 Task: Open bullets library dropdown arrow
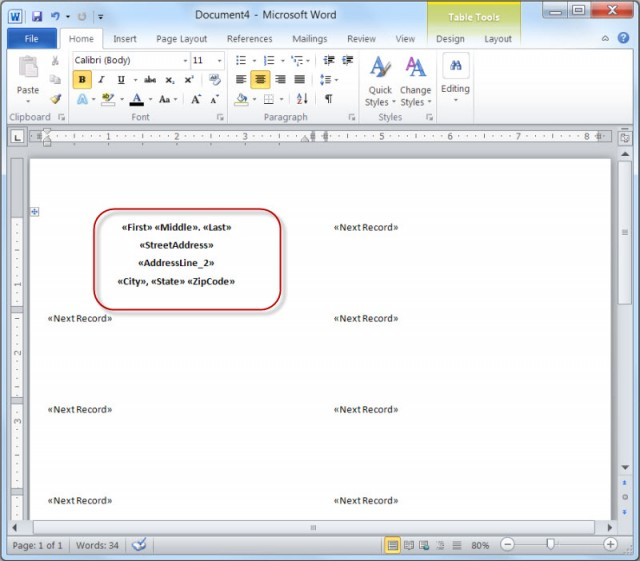254,61
